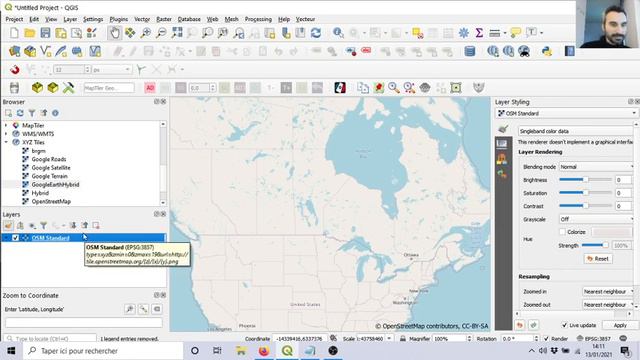Click the Zoom Out magnifier tool
The height and width of the screenshot is (360, 640).
[x=162, y=33]
